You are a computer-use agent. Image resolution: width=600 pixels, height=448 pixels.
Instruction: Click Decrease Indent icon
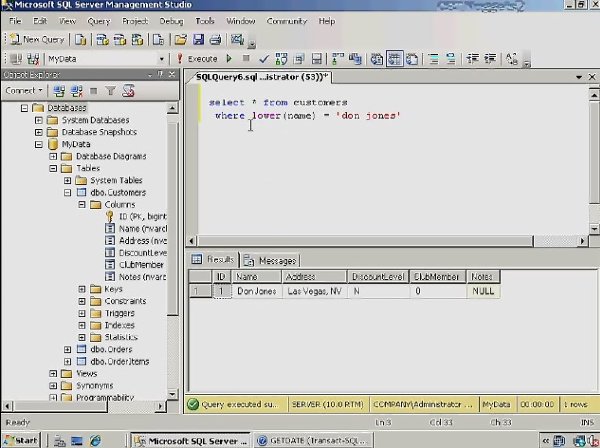pos(473,59)
